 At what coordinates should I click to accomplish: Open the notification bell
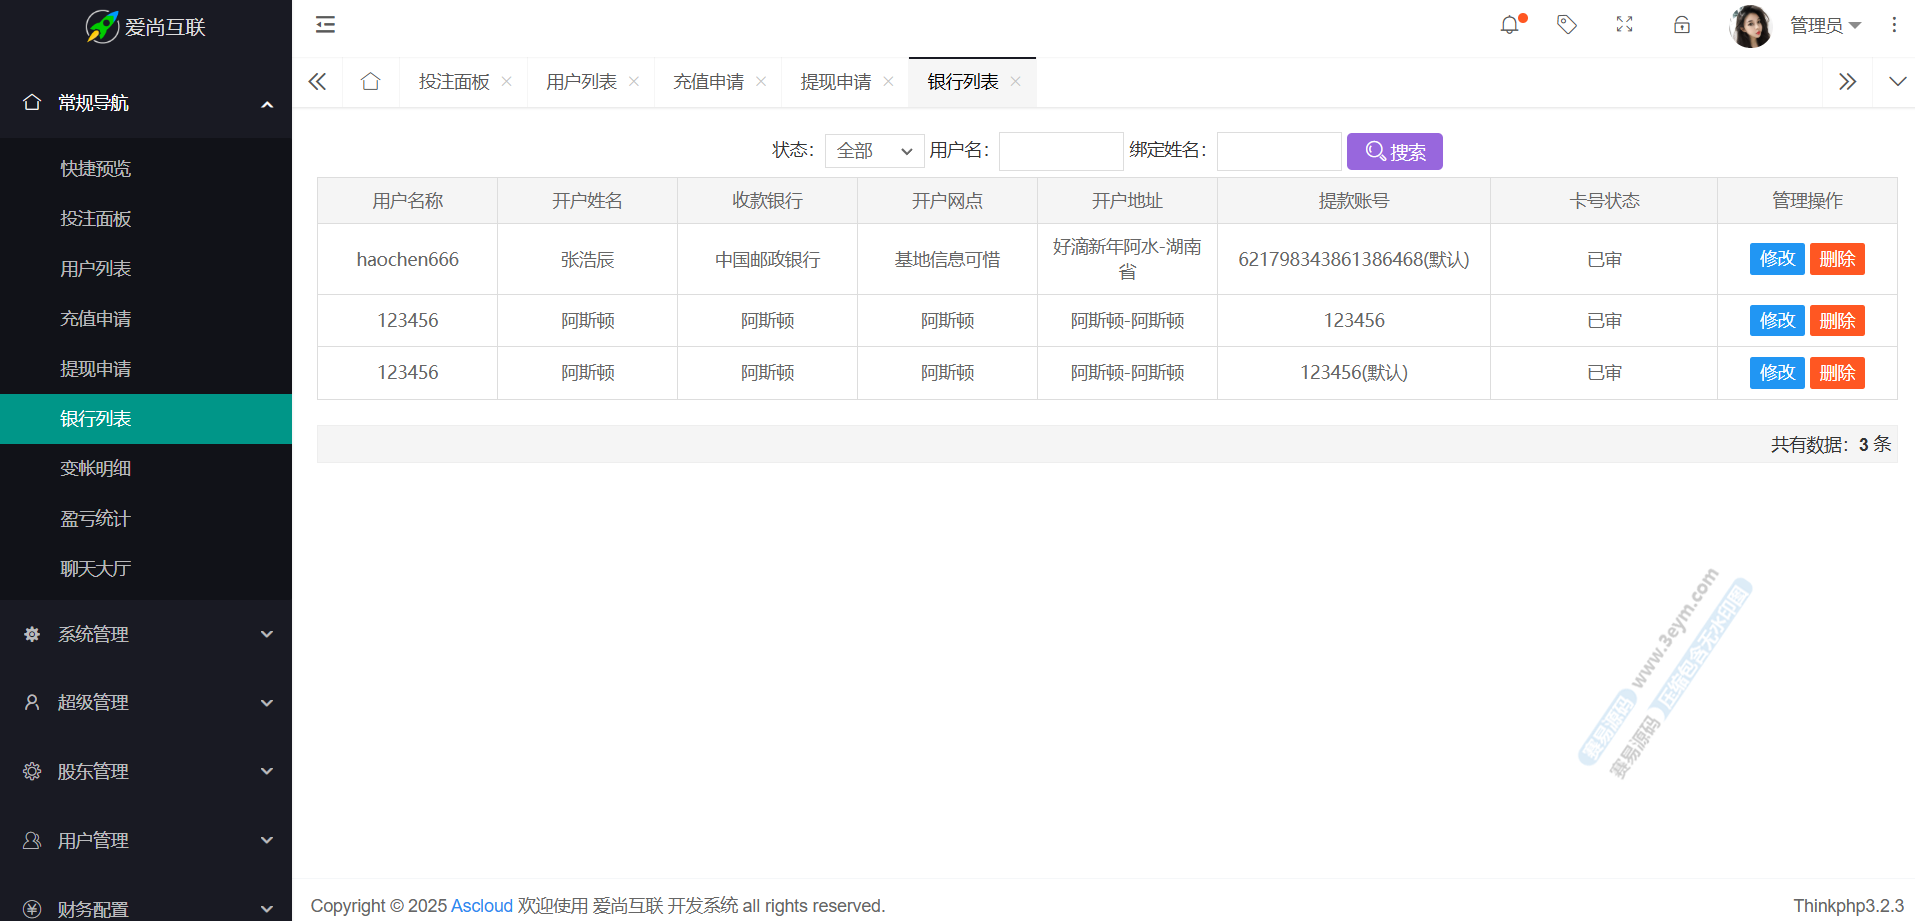1510,25
